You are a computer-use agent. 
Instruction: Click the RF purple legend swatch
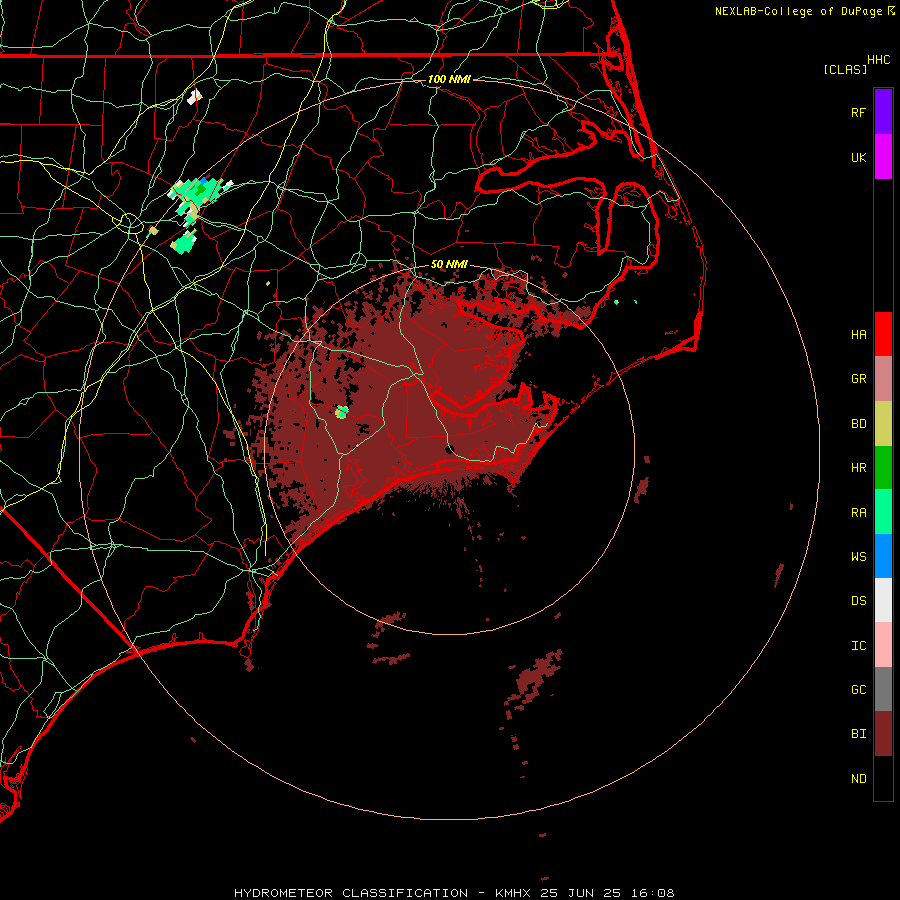coord(883,112)
